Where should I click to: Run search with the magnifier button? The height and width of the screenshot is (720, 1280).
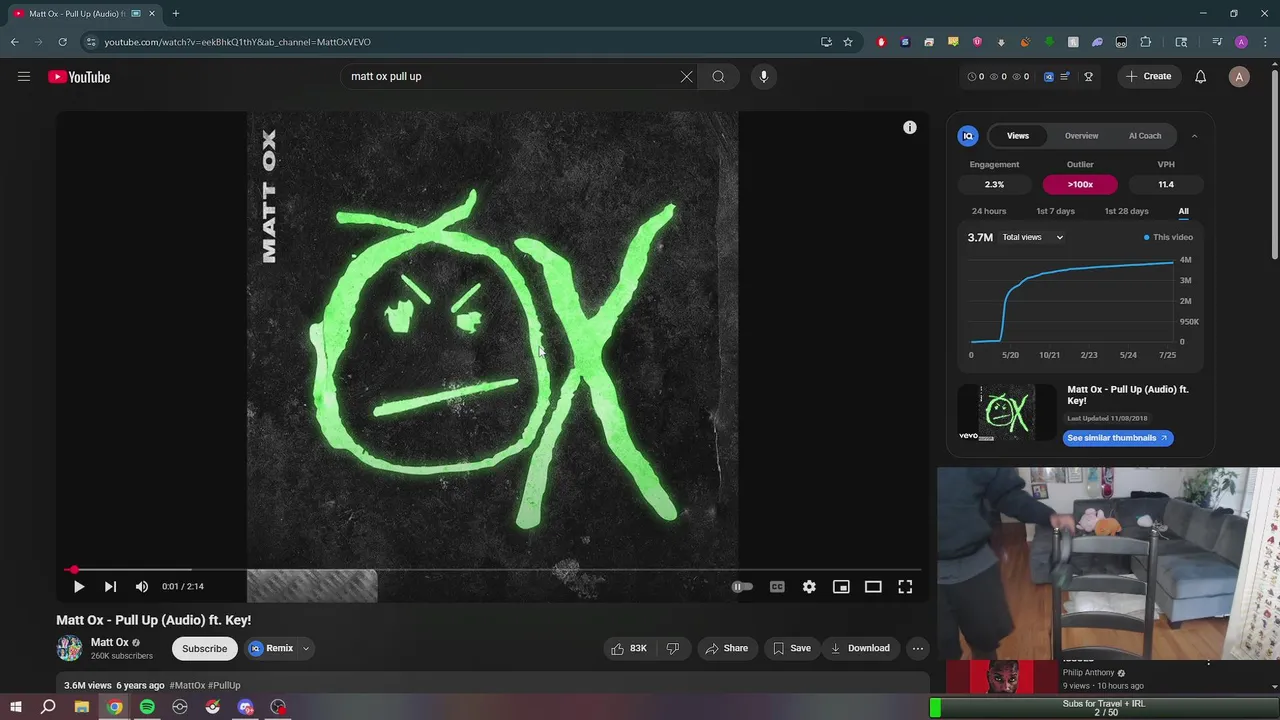718,77
